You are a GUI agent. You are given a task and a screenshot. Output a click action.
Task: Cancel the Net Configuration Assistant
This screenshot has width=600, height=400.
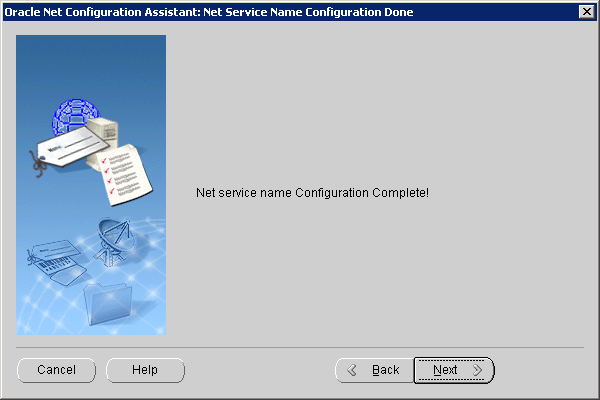(x=56, y=370)
